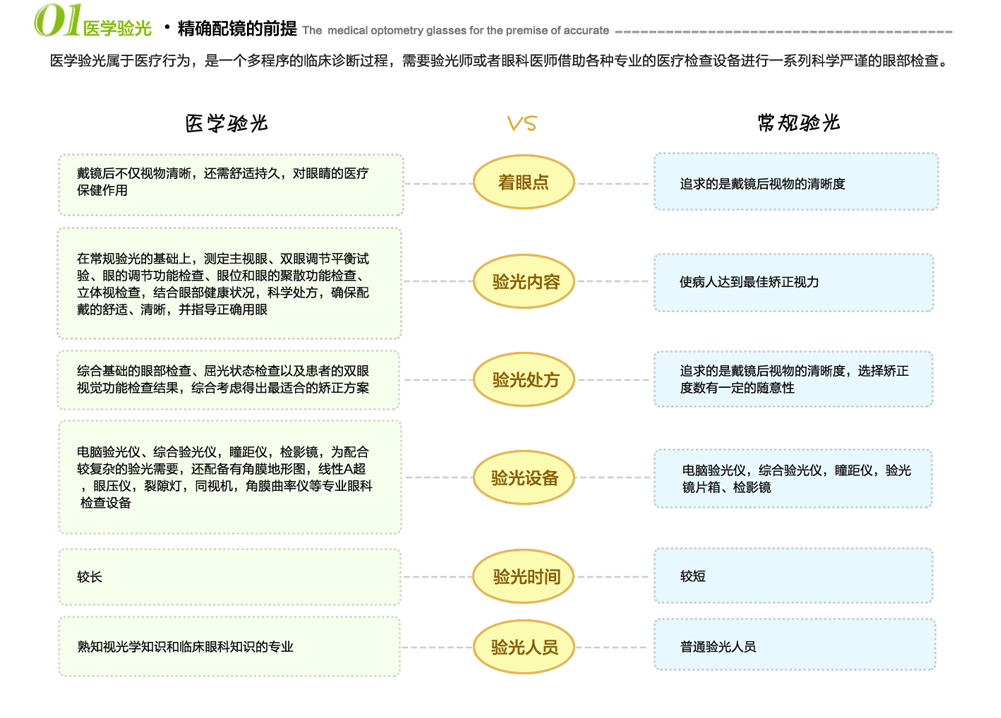Click the green box starting "熟知视光学知识"
Screen dimensions: 1001x718
click(x=231, y=646)
